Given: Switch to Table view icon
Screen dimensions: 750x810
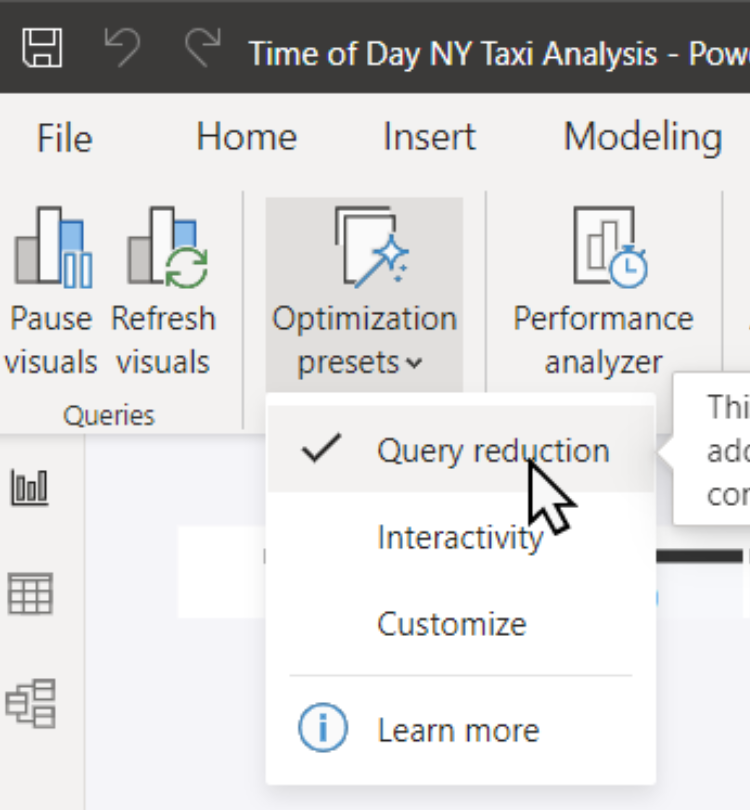Looking at the screenshot, I should (30, 594).
